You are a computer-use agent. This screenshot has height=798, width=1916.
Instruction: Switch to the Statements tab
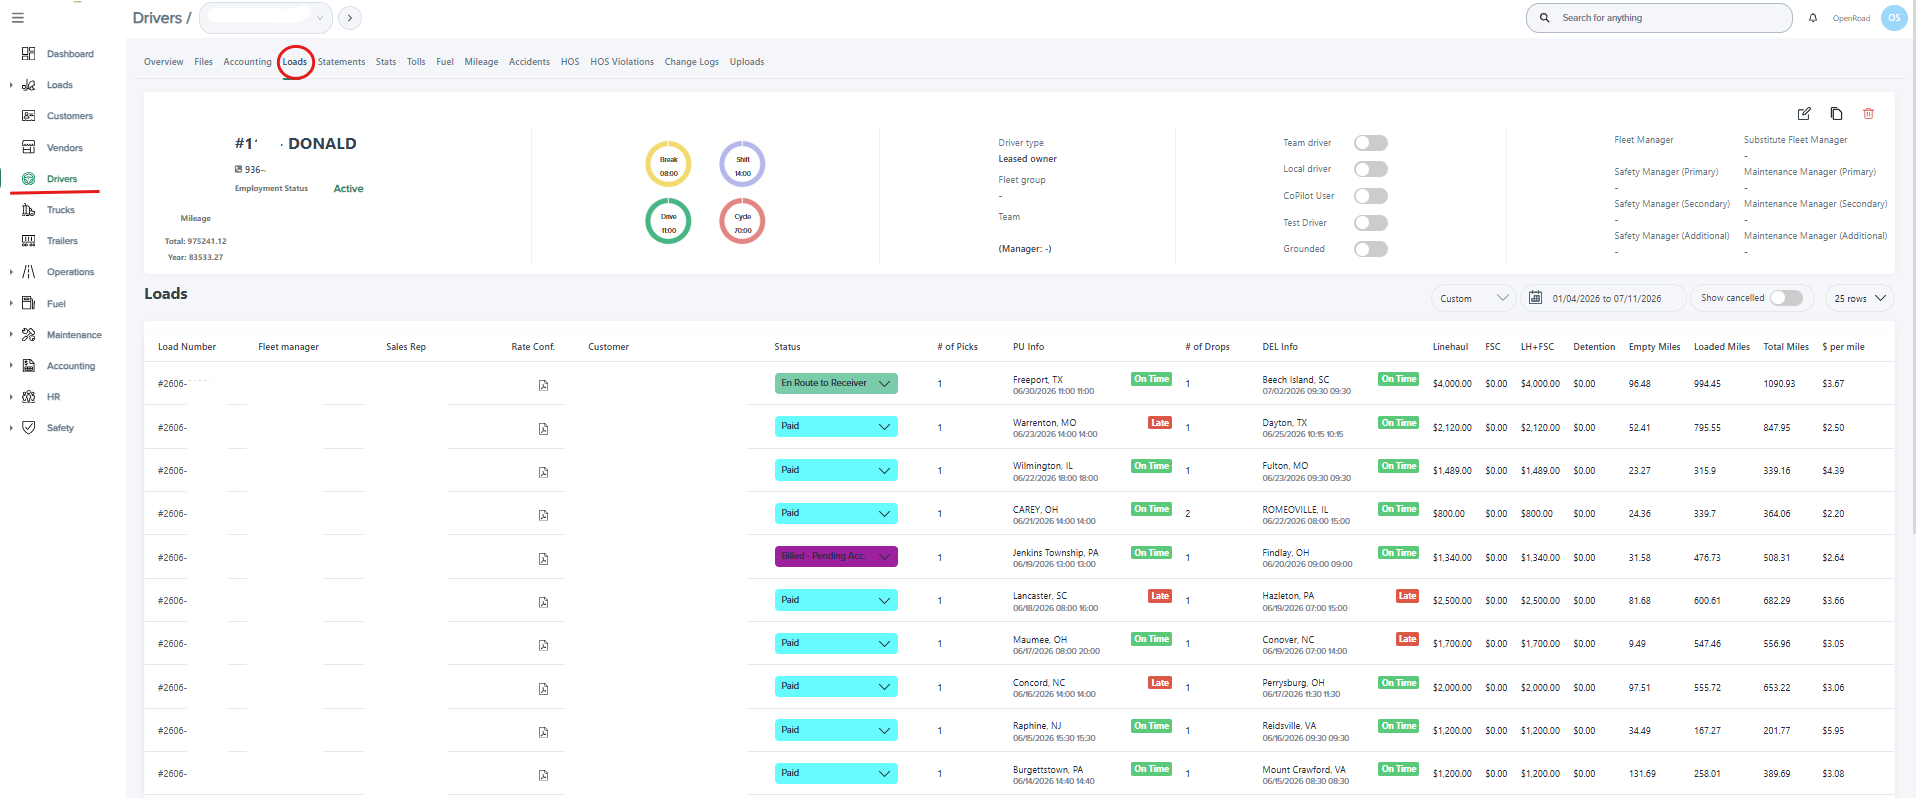pyautogui.click(x=341, y=62)
